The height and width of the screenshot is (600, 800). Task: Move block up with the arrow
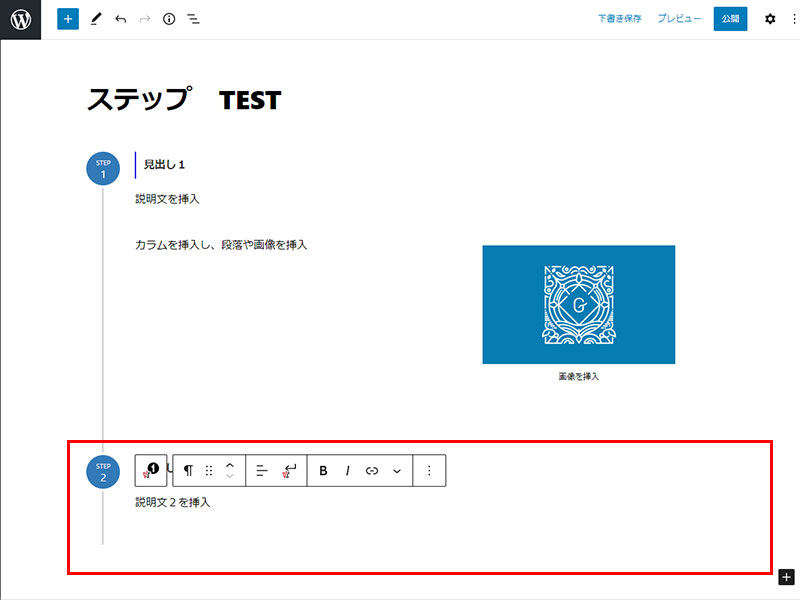(230, 464)
